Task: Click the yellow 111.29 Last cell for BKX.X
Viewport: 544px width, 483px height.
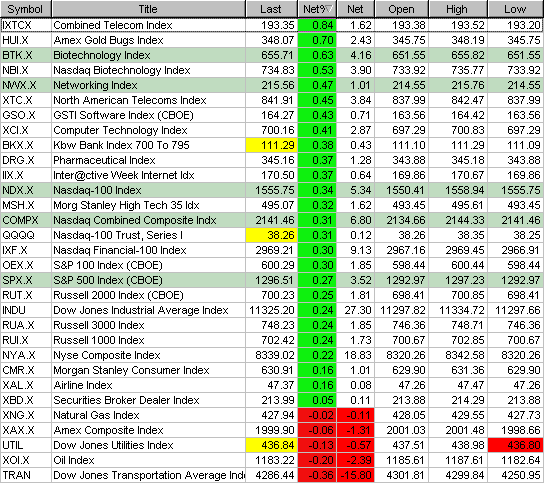Action: pyautogui.click(x=272, y=145)
